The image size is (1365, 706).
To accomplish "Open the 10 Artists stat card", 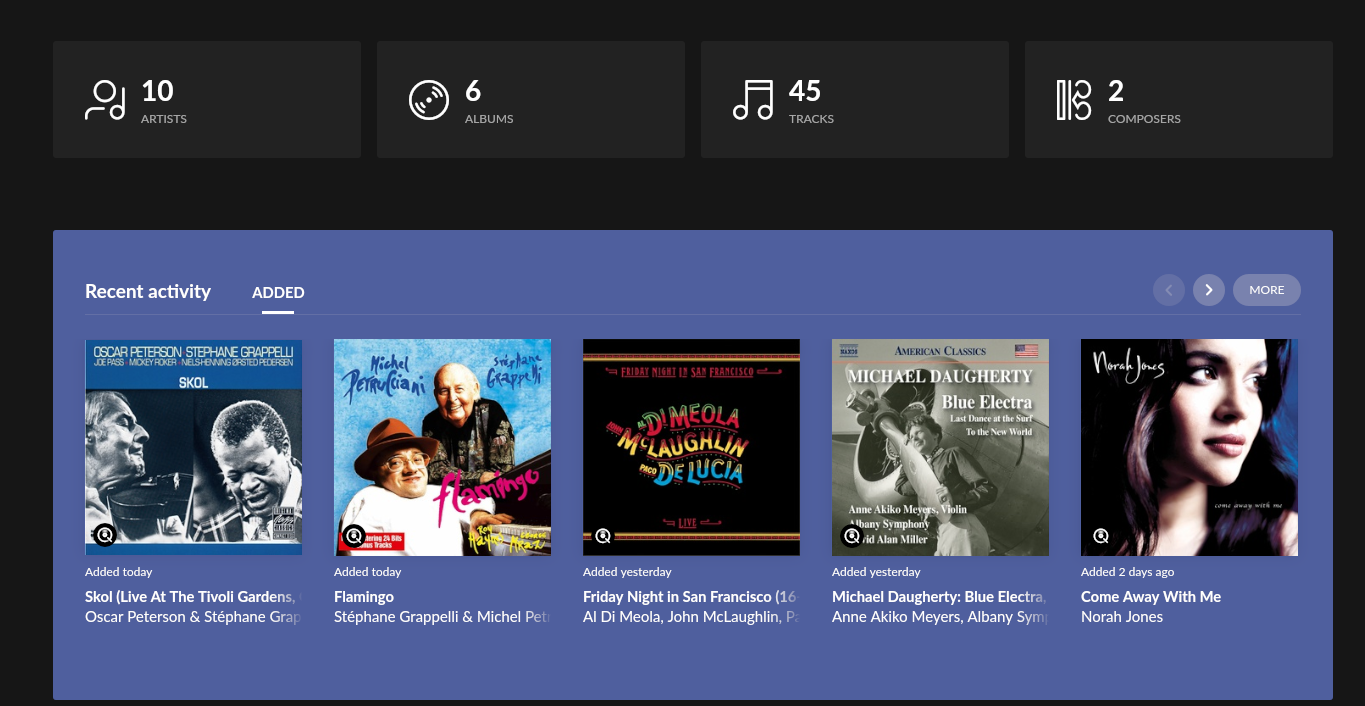I will 207,100.
